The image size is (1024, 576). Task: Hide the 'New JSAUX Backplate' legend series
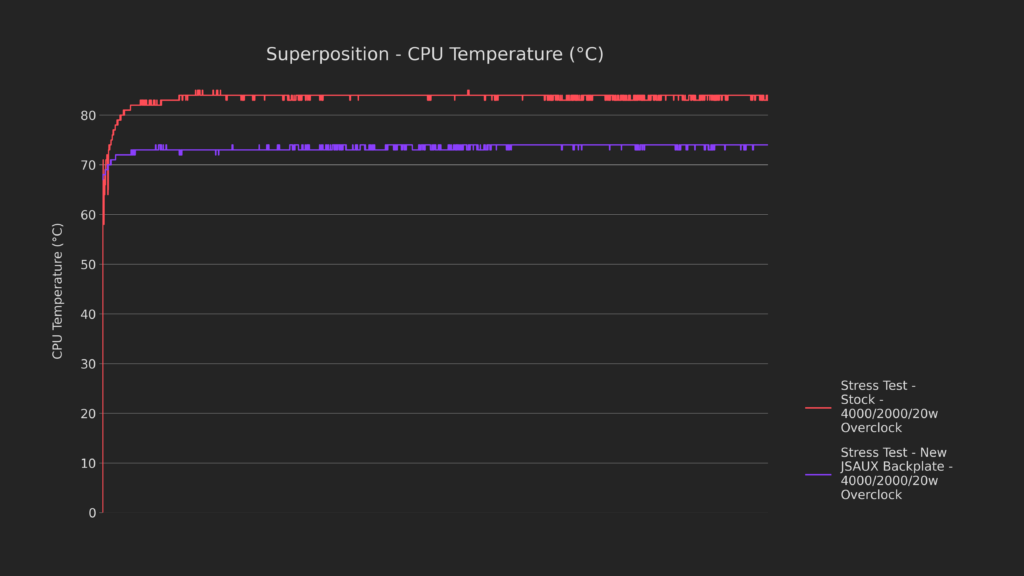coord(893,474)
